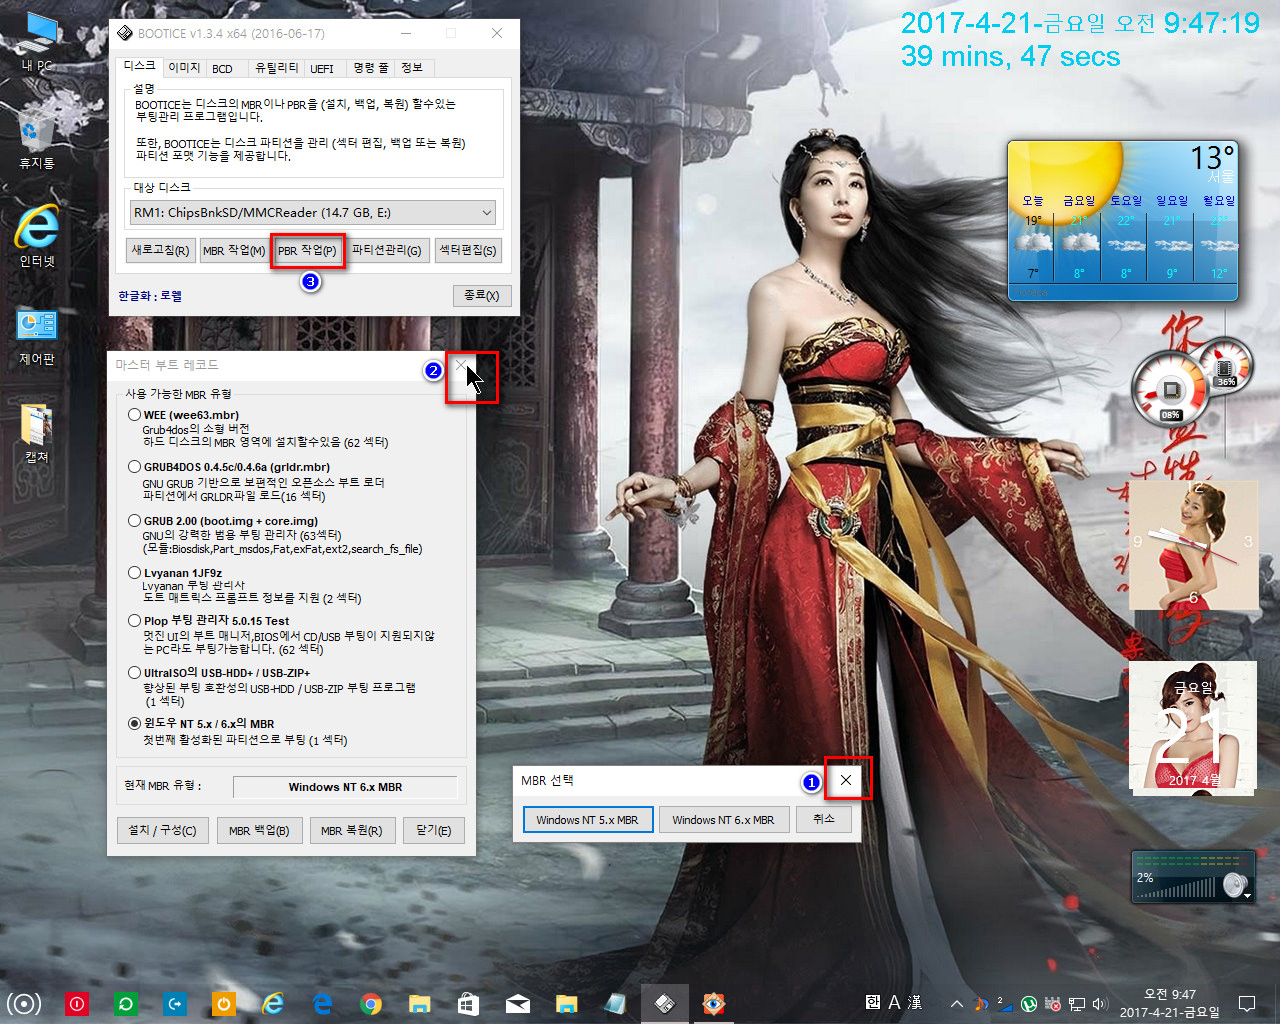1280x1024 pixels.
Task: Click the 닫기(E) button
Action: coord(434,830)
